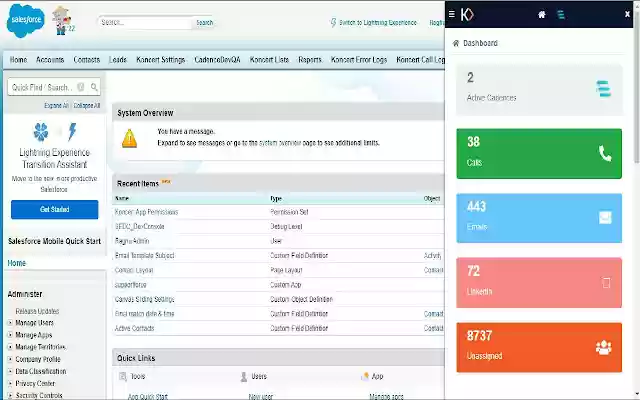Click the Get Started button
640x400 pixels.
55,209
